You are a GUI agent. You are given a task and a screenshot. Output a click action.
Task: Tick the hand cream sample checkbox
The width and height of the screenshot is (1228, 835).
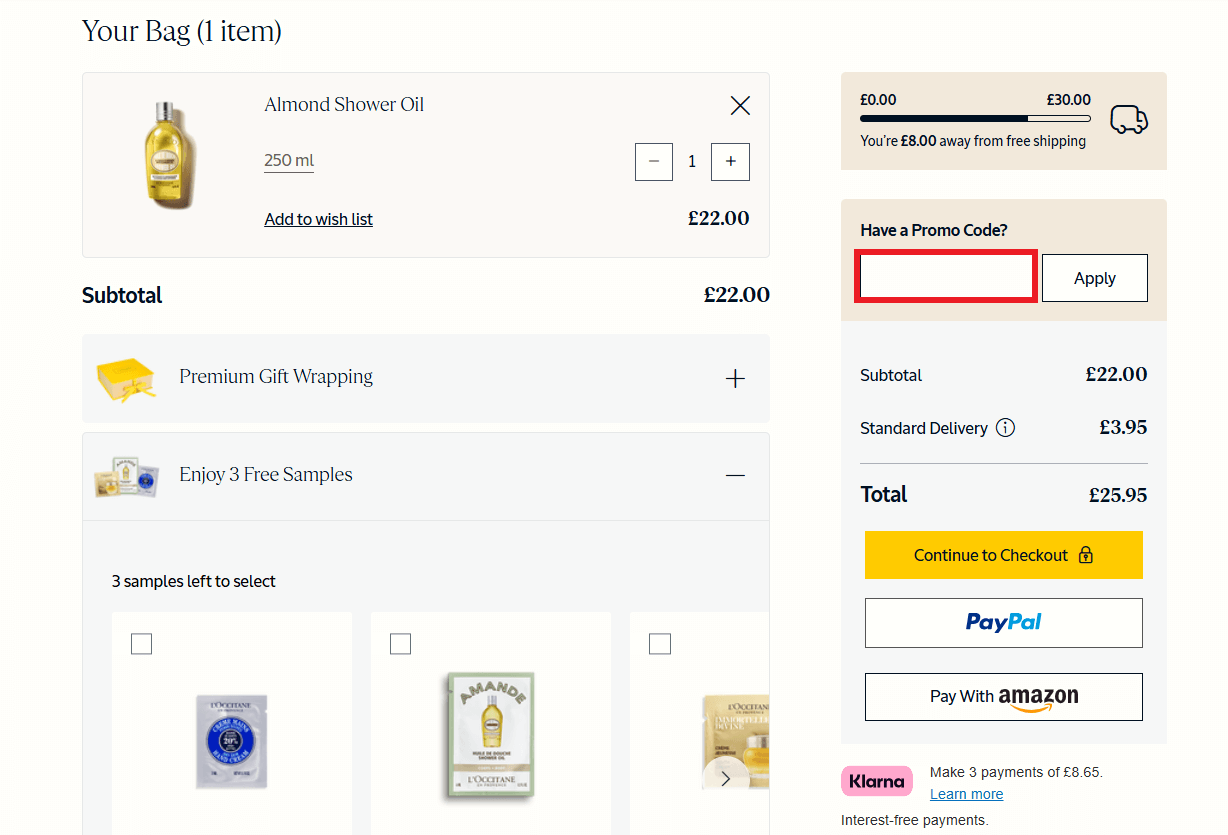pyautogui.click(x=141, y=644)
